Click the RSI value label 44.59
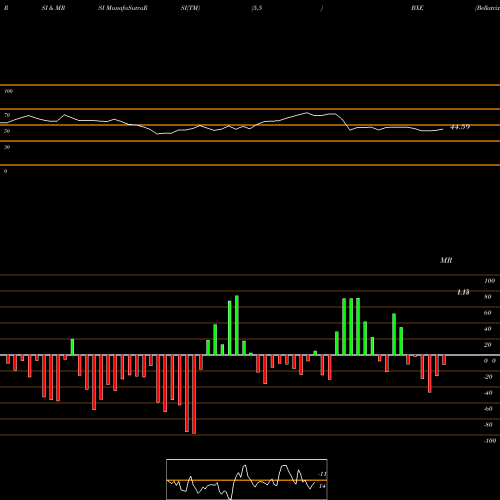The image size is (500, 500). (460, 127)
